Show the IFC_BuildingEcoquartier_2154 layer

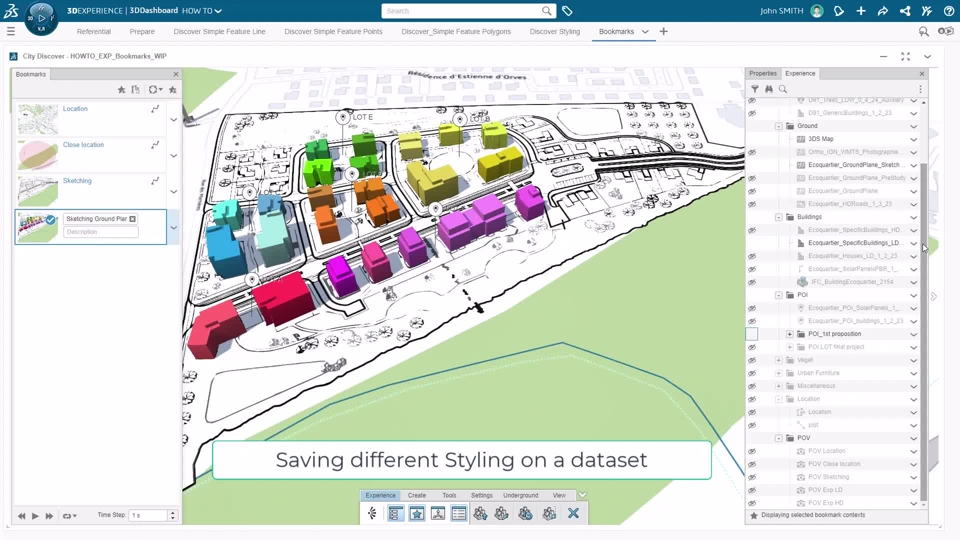tap(752, 282)
